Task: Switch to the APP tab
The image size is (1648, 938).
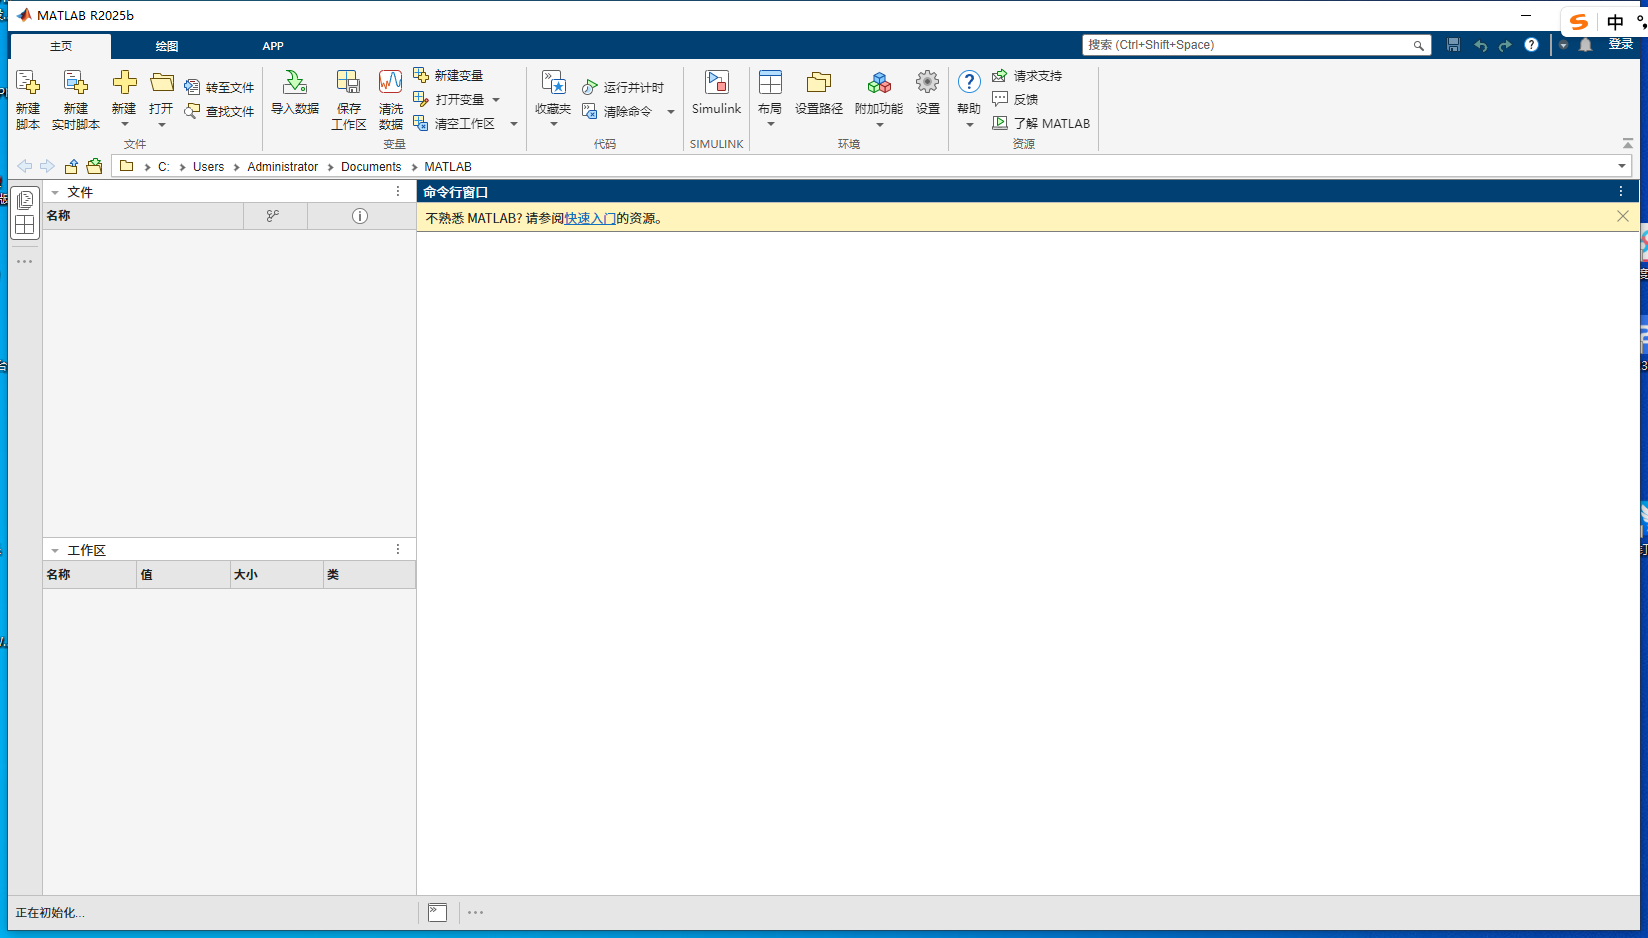Action: click(x=273, y=45)
